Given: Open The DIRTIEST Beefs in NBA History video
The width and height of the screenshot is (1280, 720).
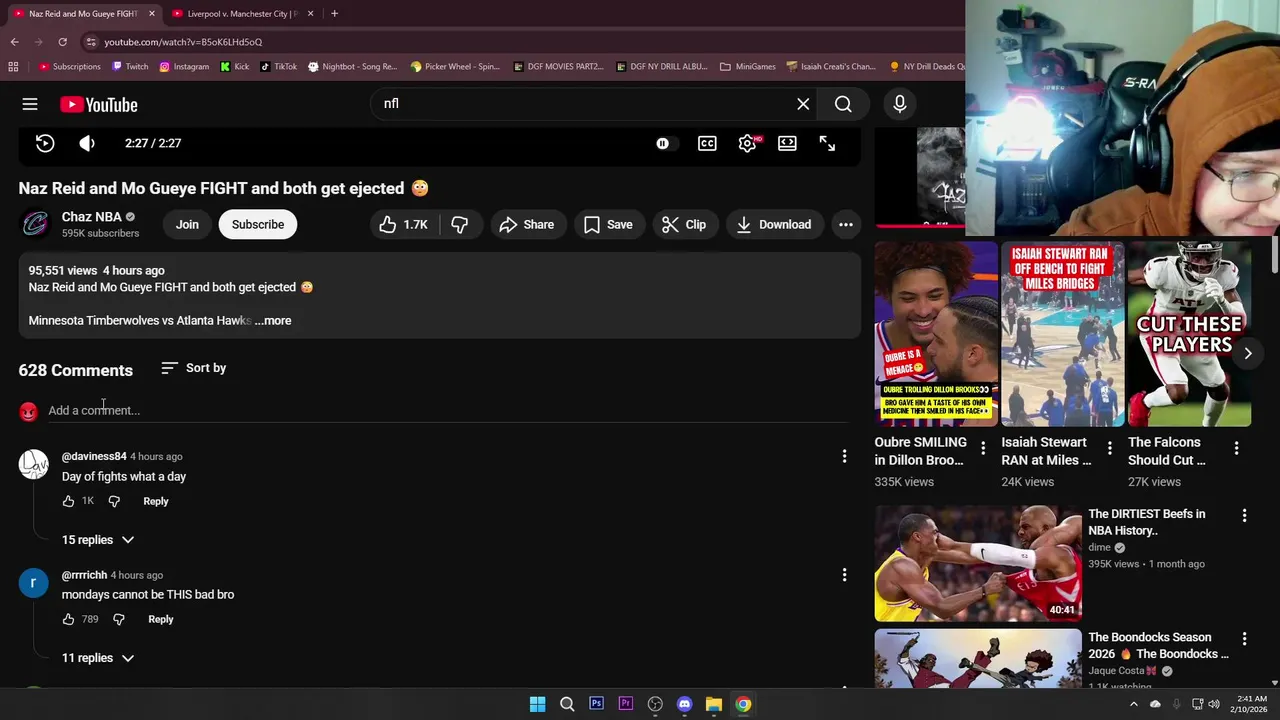Looking at the screenshot, I should pyautogui.click(x=978, y=563).
